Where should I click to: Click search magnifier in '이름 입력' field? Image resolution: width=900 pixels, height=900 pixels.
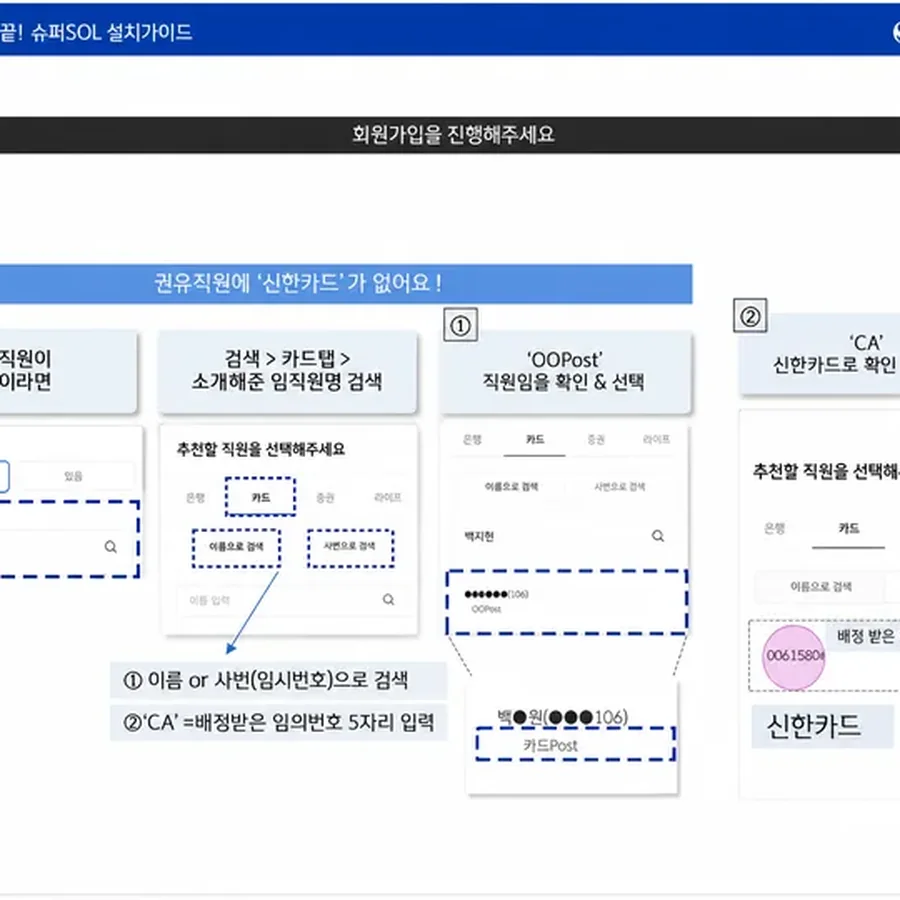pyautogui.click(x=389, y=599)
